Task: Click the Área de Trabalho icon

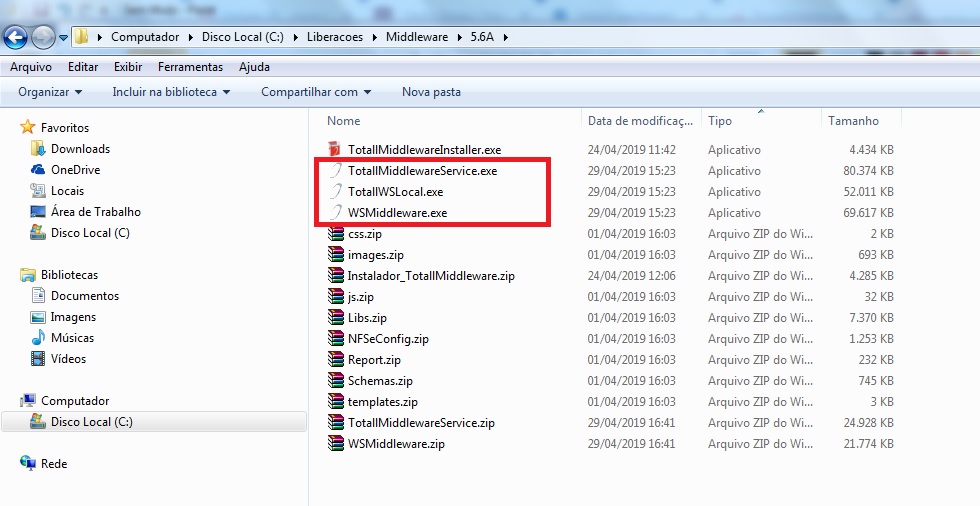Action: [38, 212]
